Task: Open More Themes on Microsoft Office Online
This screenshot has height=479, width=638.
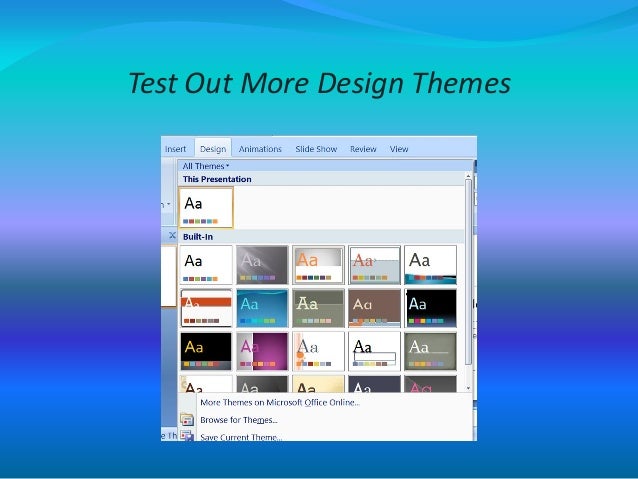Action: pos(280,402)
